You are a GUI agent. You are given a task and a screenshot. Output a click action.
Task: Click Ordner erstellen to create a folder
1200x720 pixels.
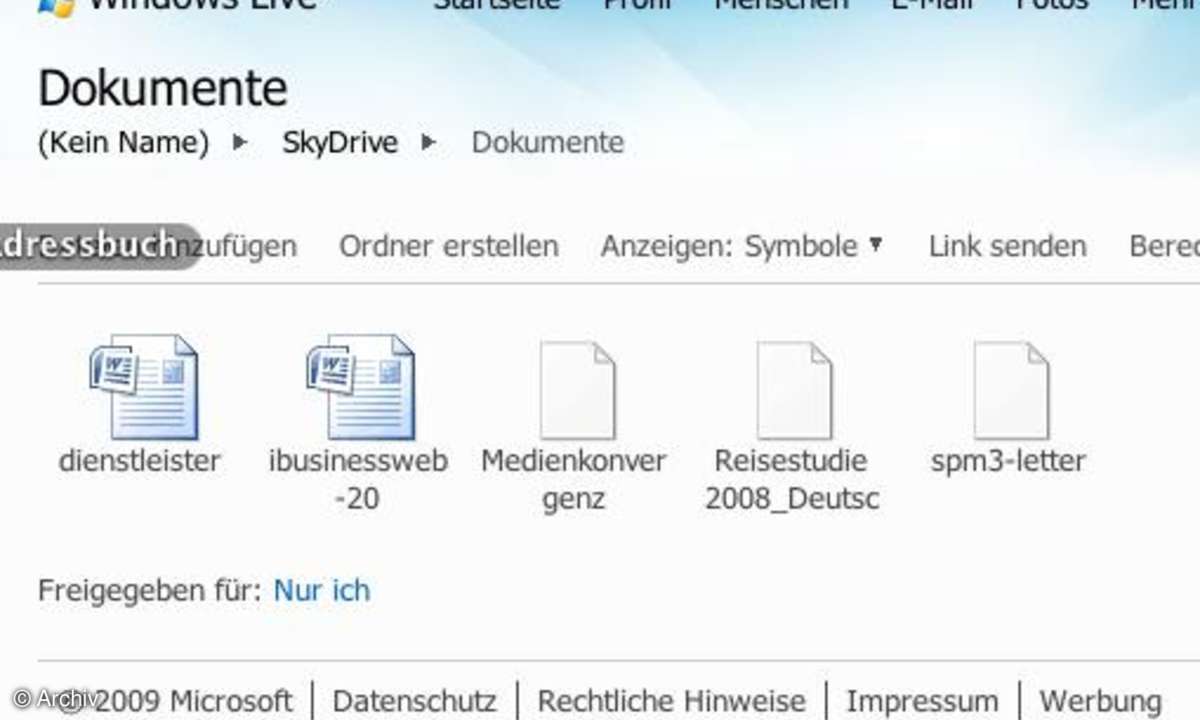point(448,246)
